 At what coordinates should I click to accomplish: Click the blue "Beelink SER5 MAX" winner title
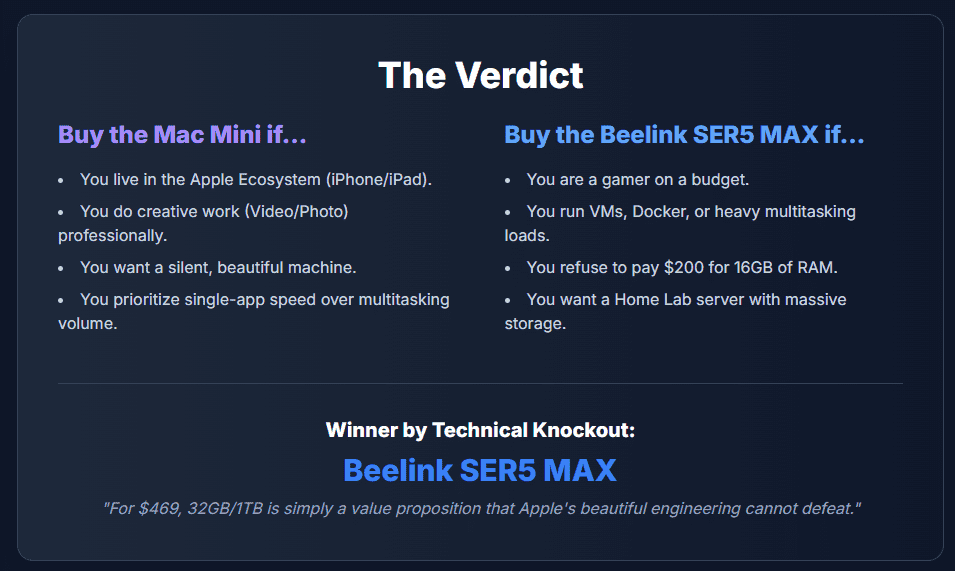(480, 470)
